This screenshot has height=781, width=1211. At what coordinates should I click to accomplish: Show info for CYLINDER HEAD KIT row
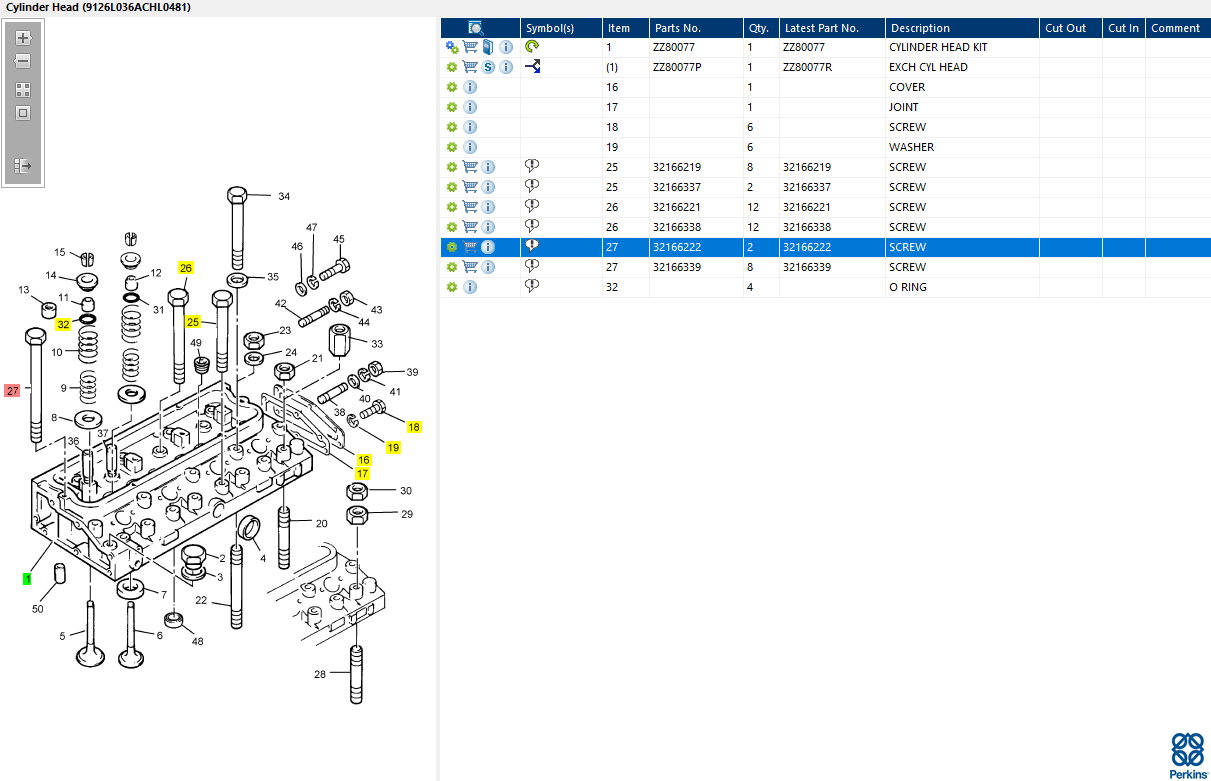point(506,47)
